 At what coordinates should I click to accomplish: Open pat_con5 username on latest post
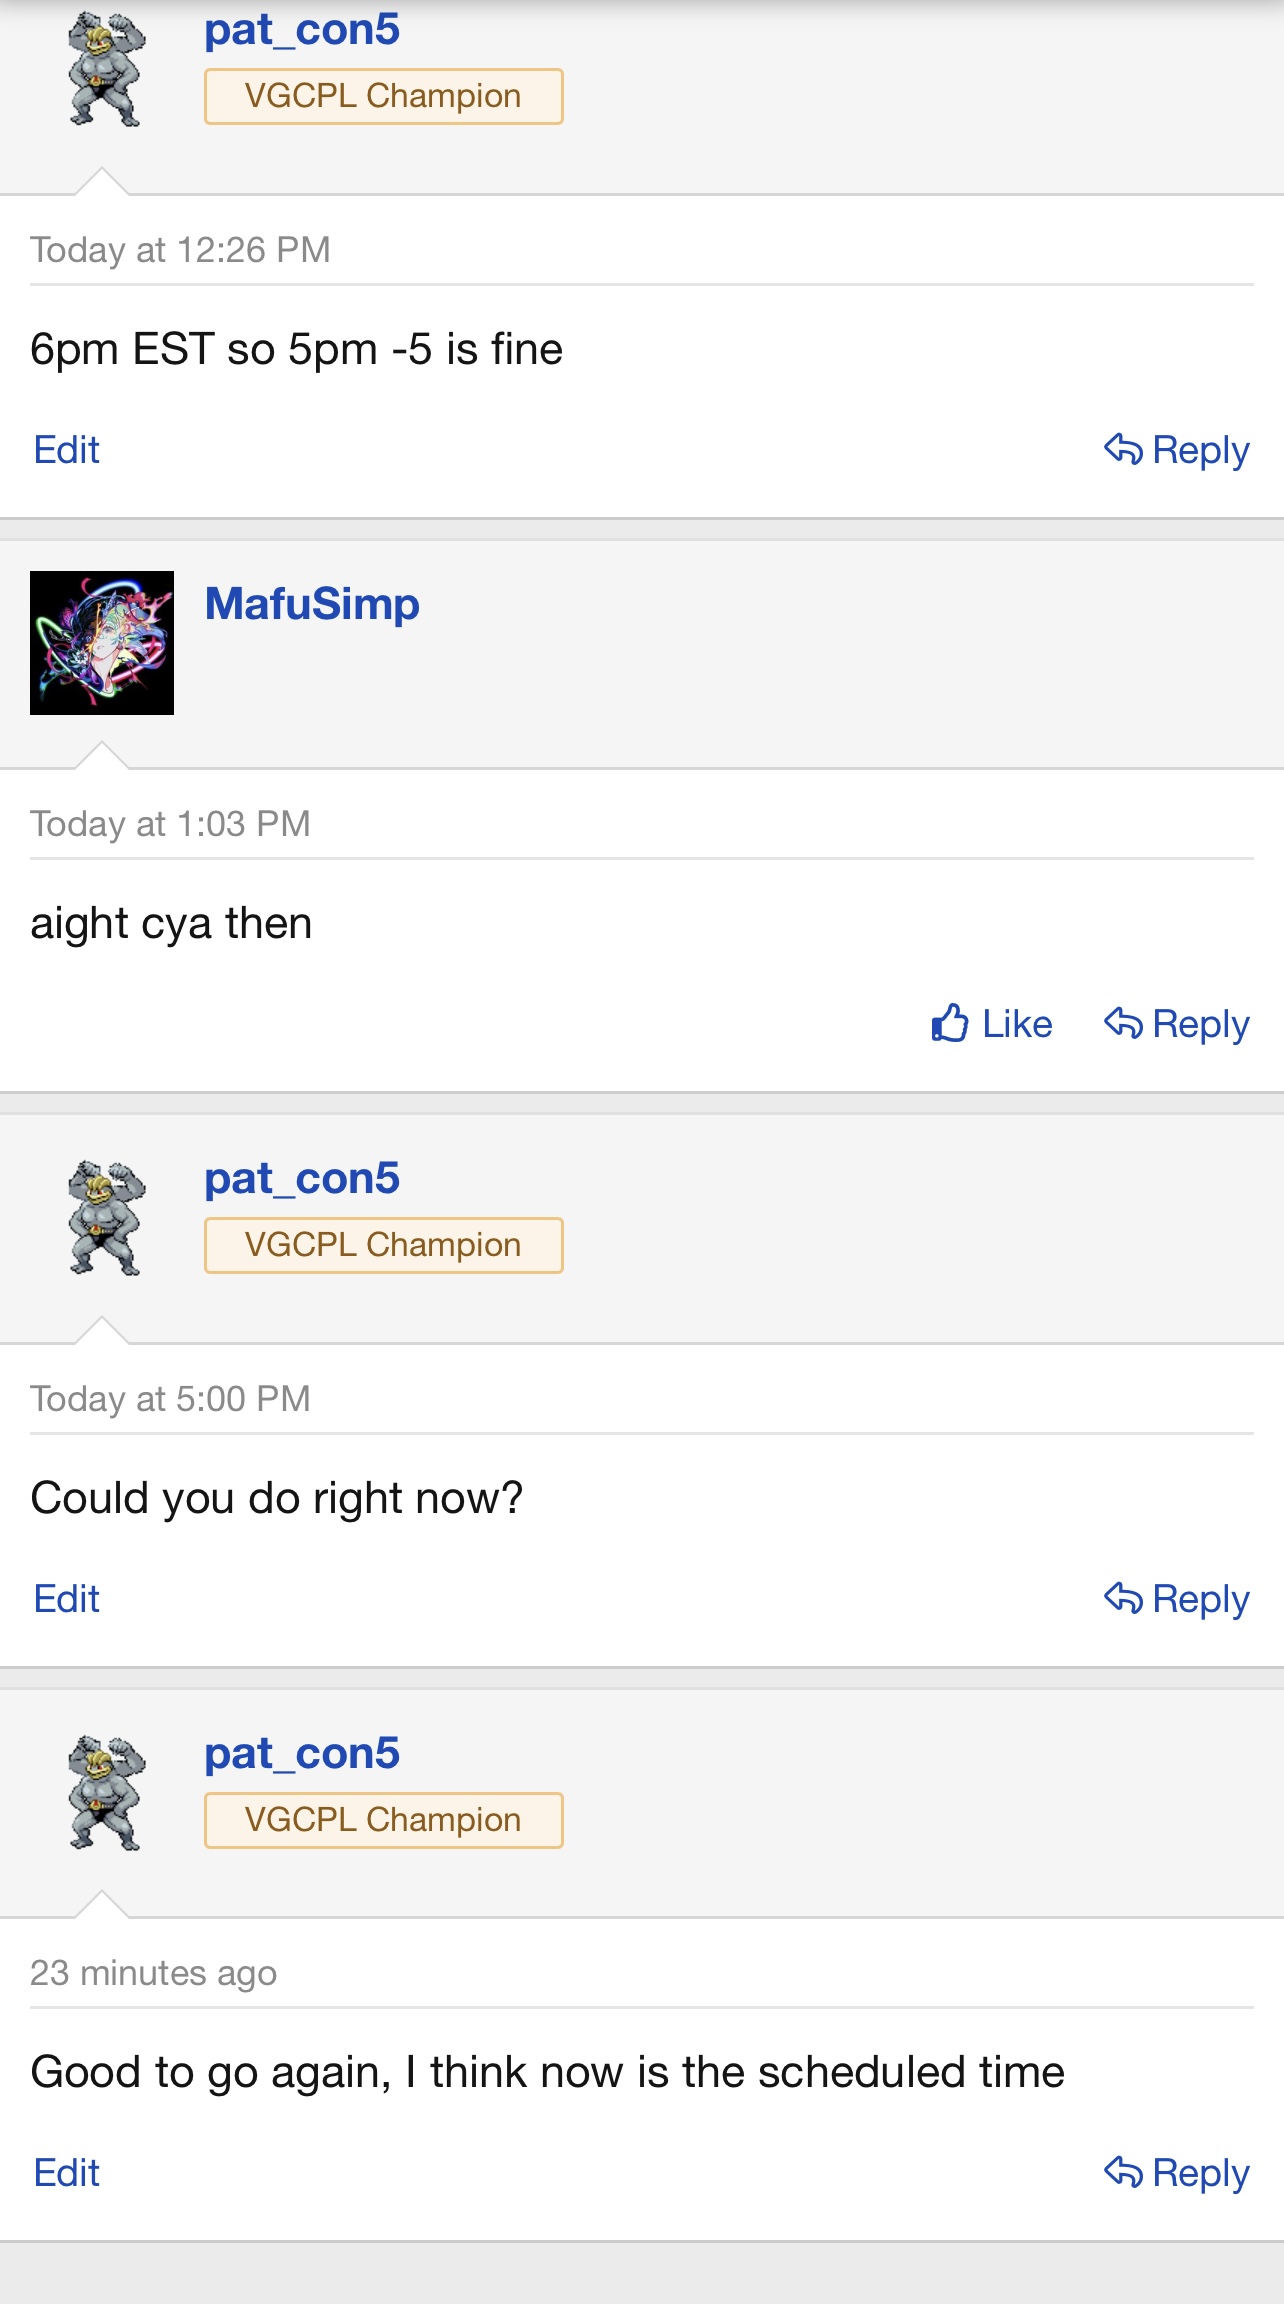(x=302, y=1753)
